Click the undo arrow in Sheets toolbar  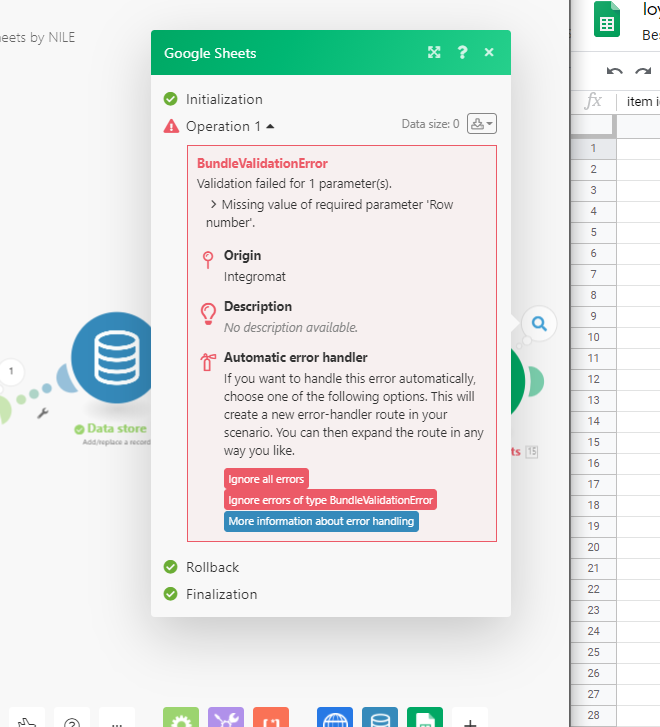[x=614, y=72]
